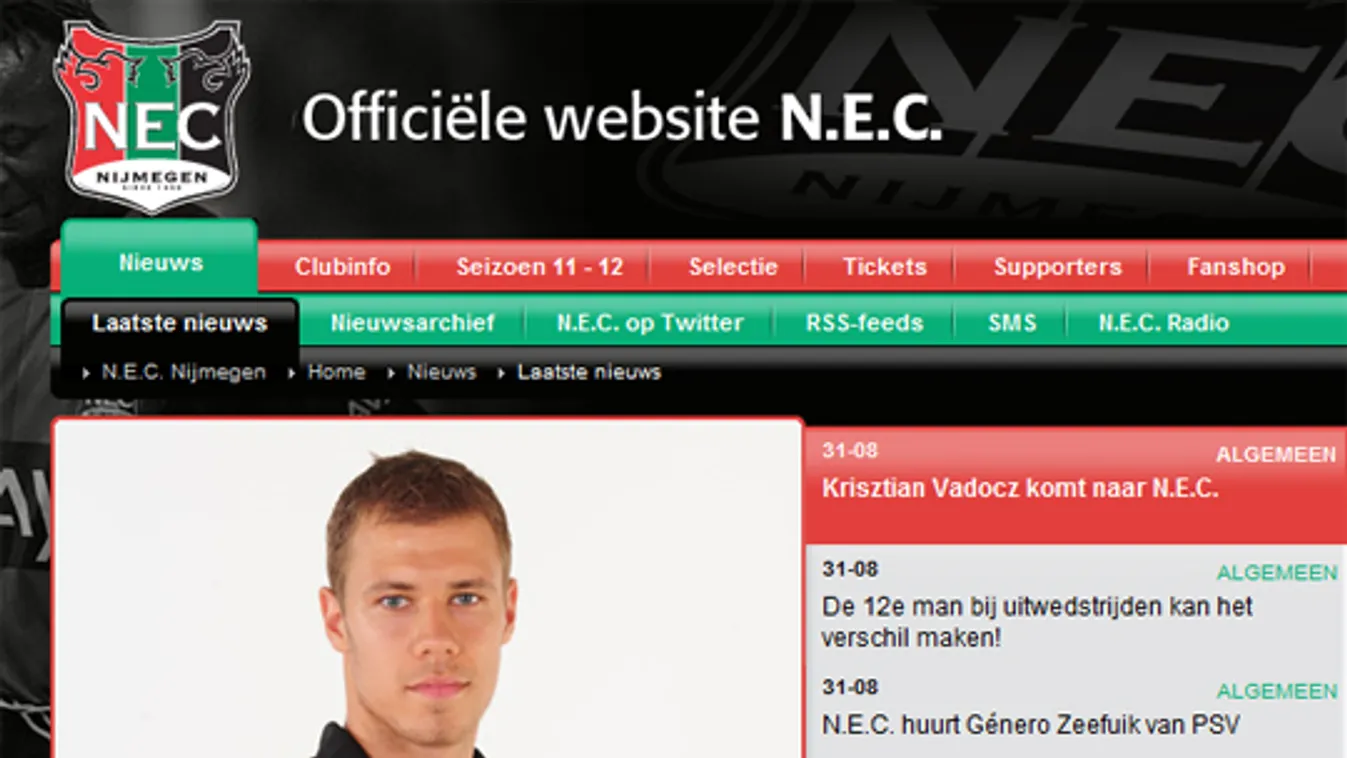The height and width of the screenshot is (758, 1347).
Task: Open Krisztian Vadocz komt naar N.E.C. headline
Action: (x=1020, y=488)
